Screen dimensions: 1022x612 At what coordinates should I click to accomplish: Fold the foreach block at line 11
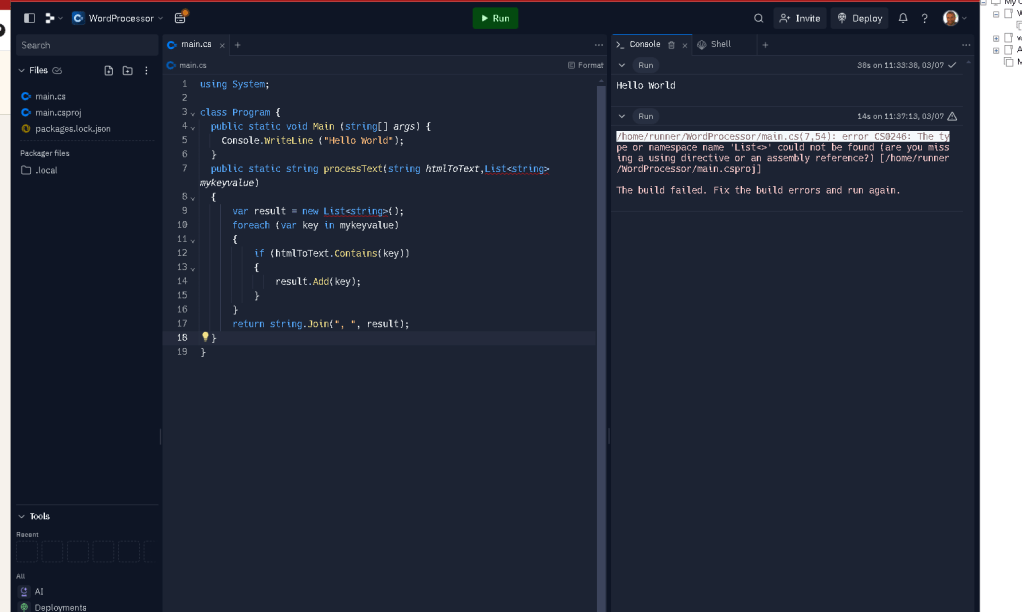pyautogui.click(x=193, y=240)
